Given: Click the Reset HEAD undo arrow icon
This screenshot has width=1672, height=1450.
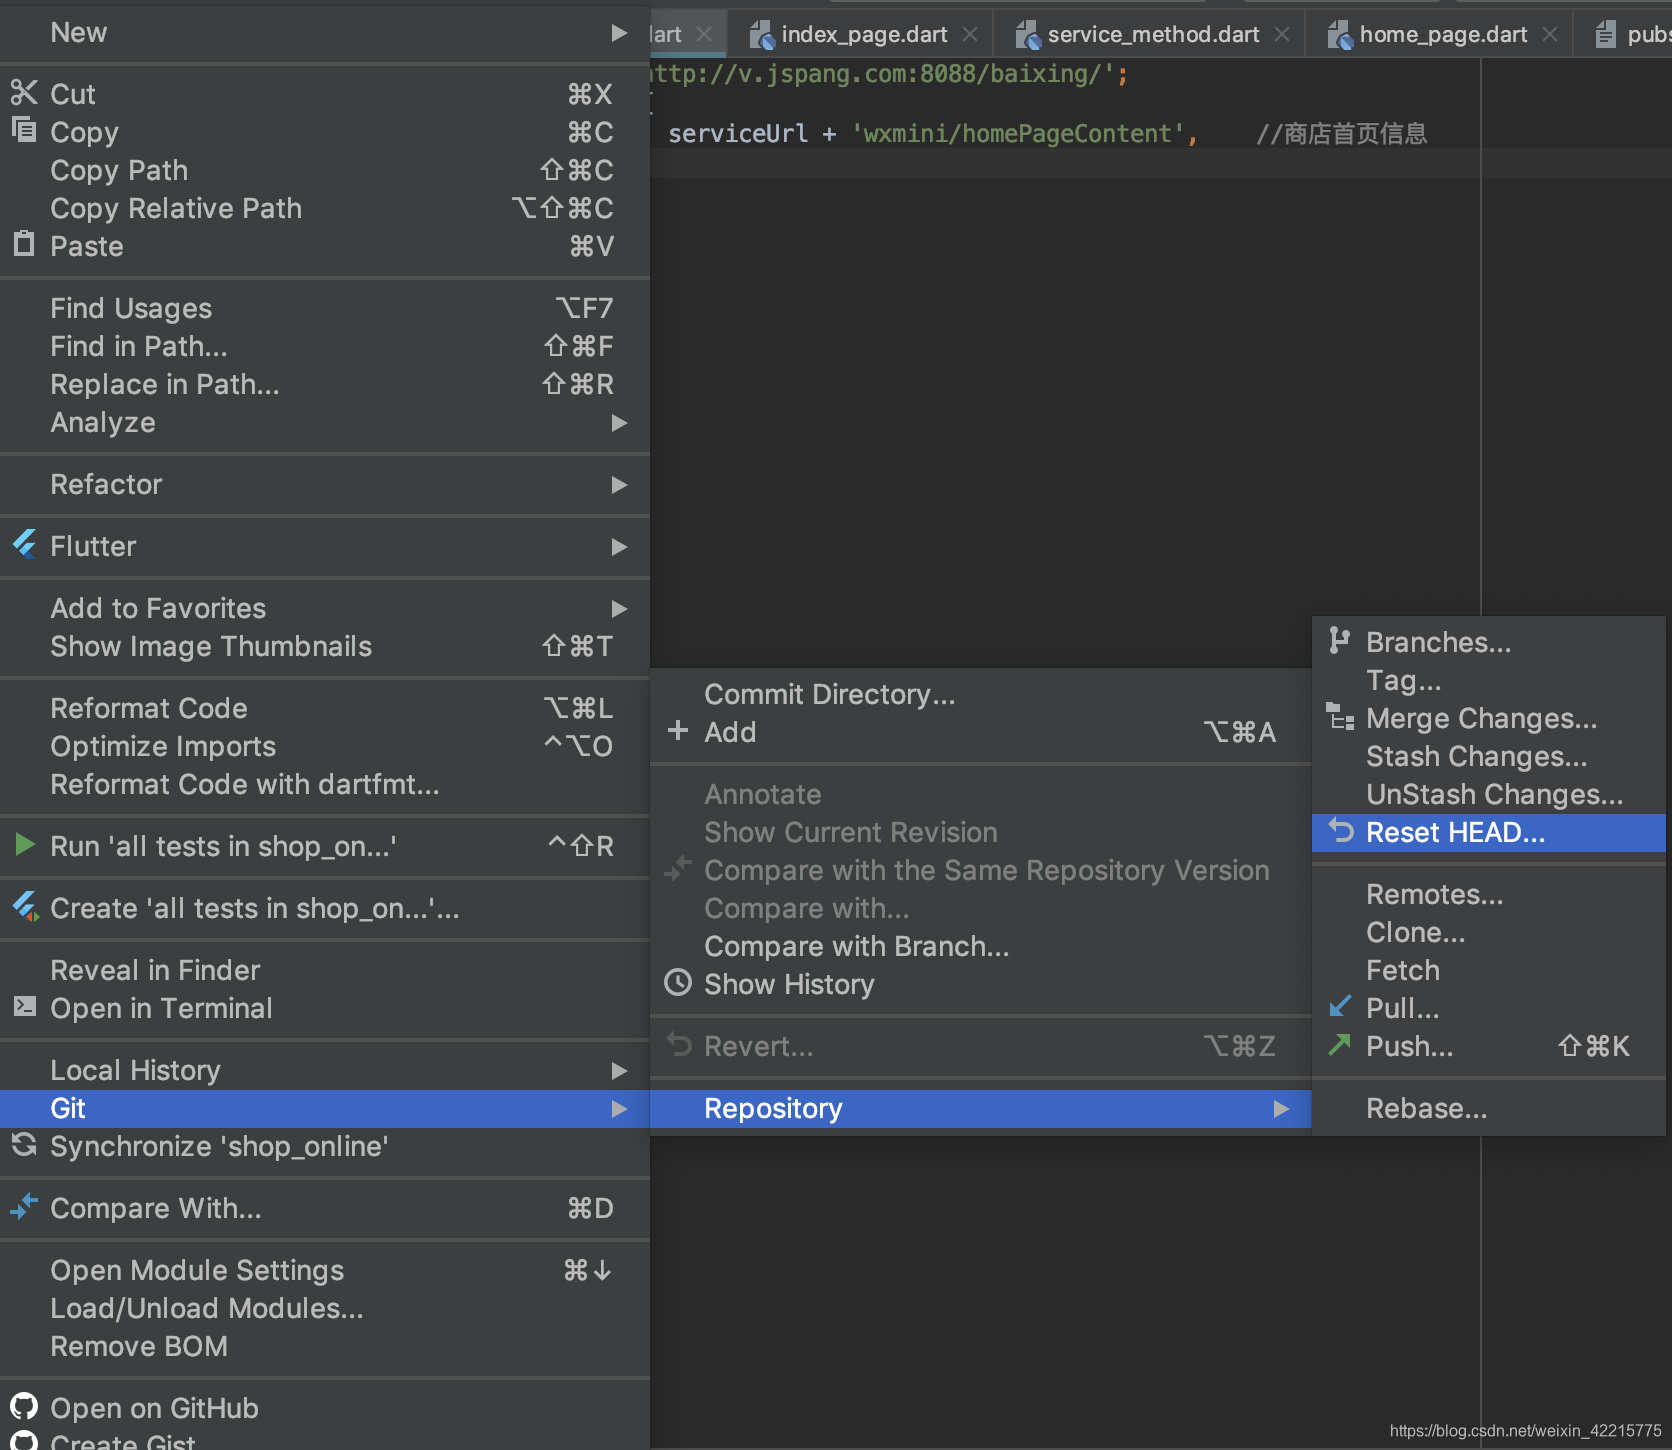Looking at the screenshot, I should pos(1340,831).
